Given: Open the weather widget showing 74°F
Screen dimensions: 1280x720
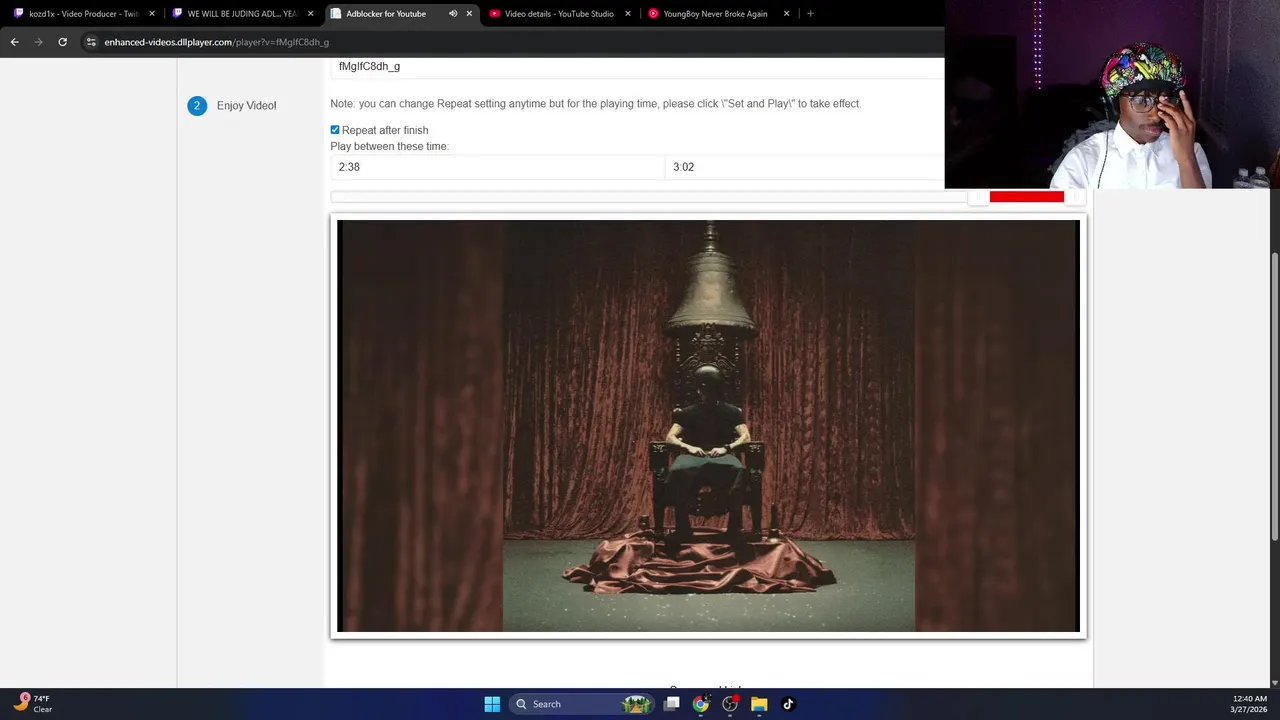Looking at the screenshot, I should tap(33, 704).
